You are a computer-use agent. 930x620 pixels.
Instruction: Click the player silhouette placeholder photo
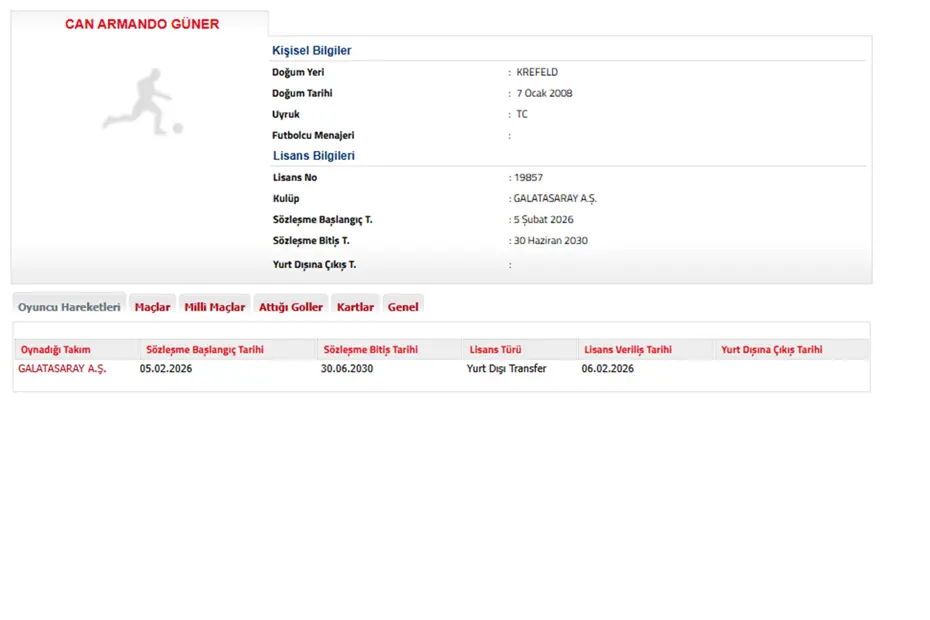143,101
